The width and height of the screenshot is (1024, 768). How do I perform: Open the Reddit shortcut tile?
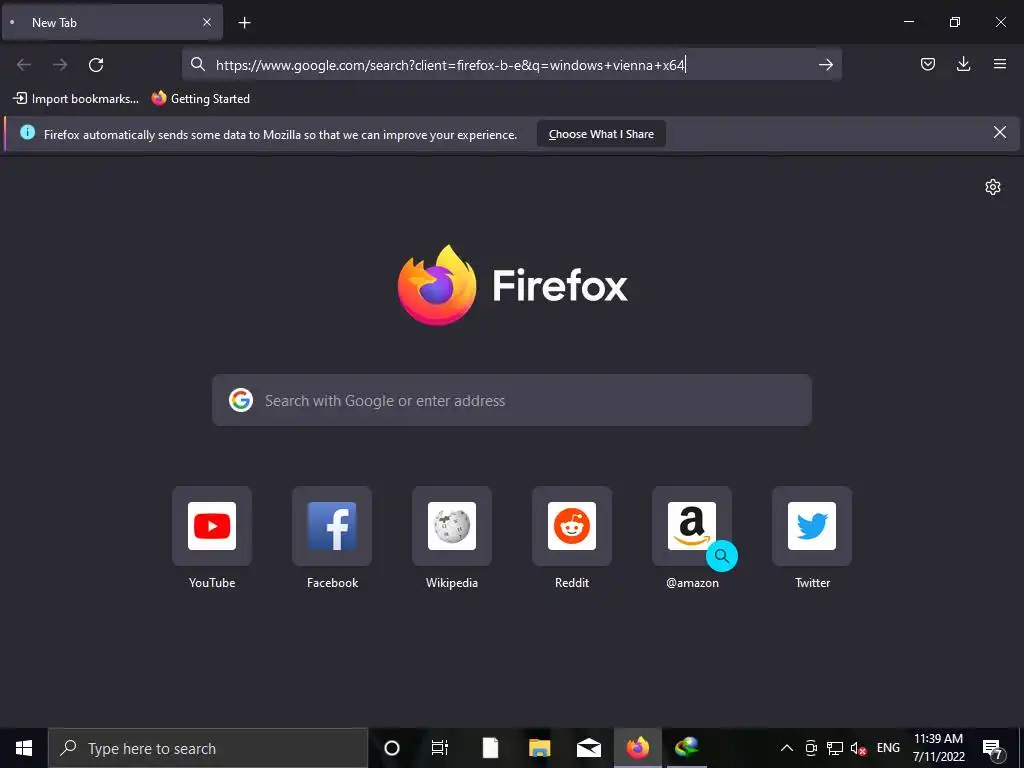(572, 526)
